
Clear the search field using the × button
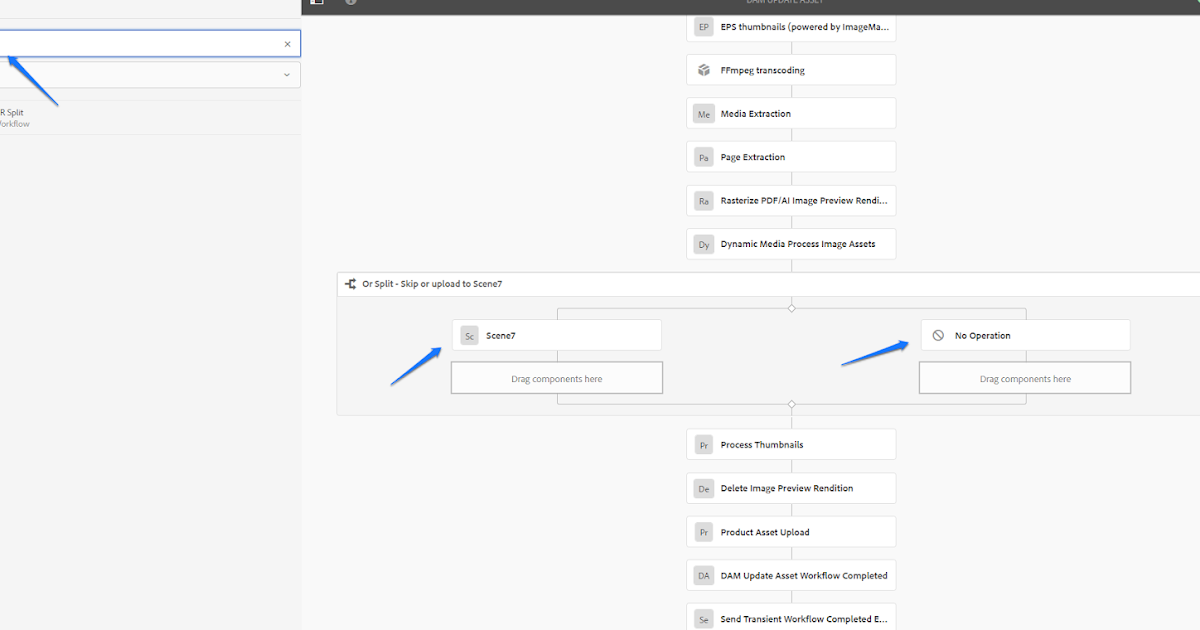point(287,43)
